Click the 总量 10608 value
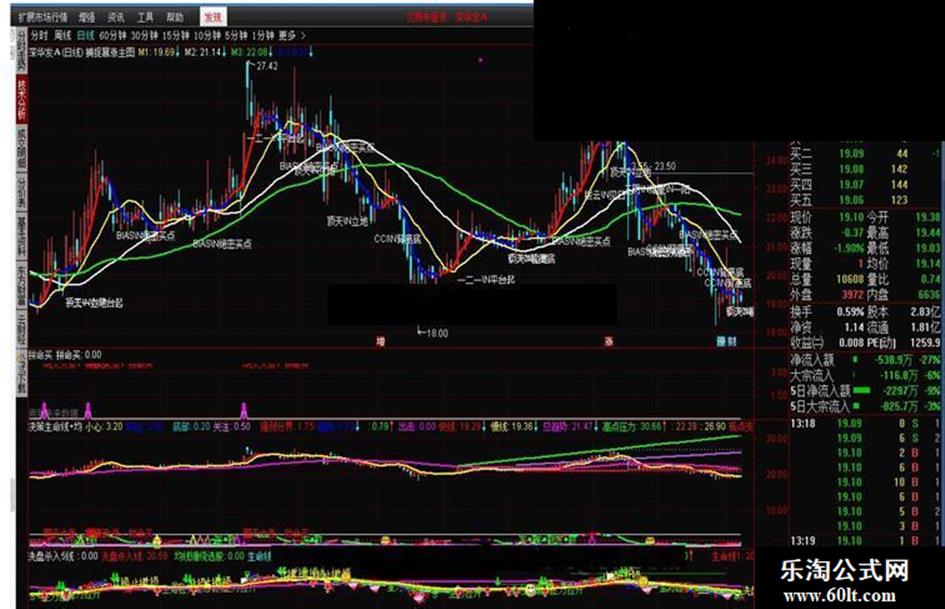This screenshot has width=945, height=609. coord(850,279)
